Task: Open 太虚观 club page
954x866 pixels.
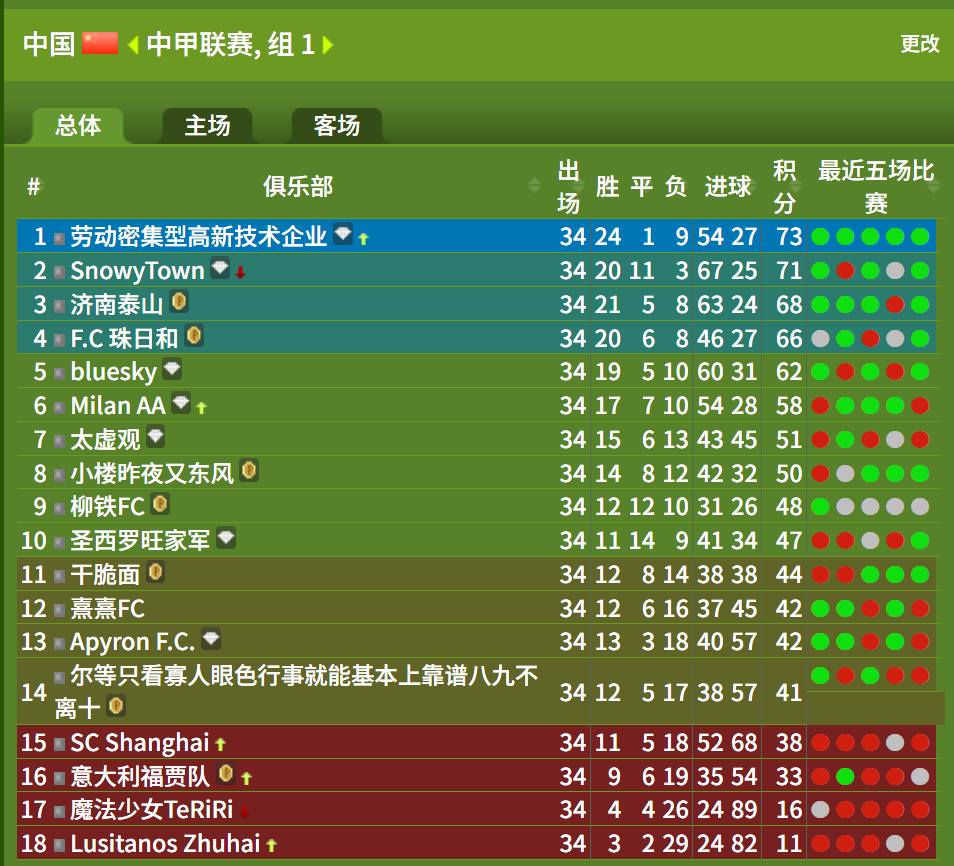Action: tap(105, 439)
